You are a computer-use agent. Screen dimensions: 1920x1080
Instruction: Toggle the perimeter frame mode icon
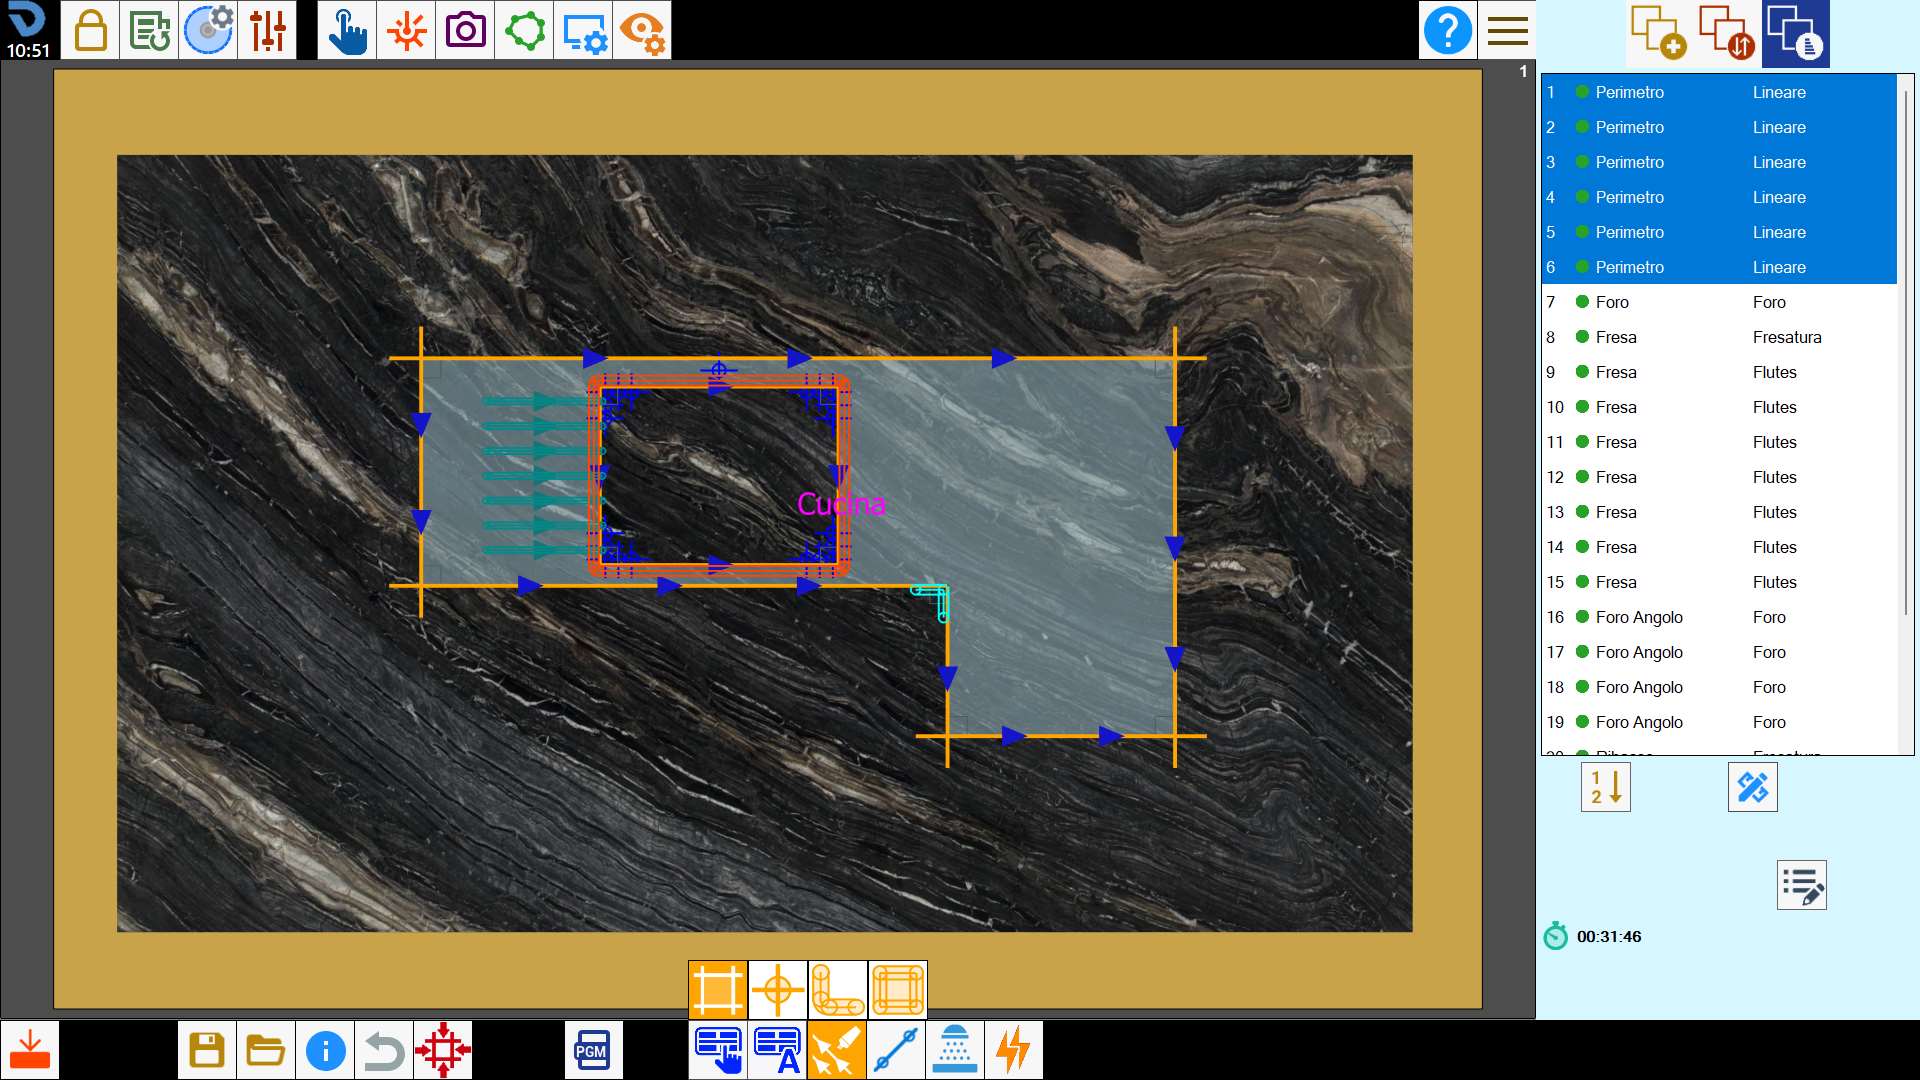coord(718,990)
